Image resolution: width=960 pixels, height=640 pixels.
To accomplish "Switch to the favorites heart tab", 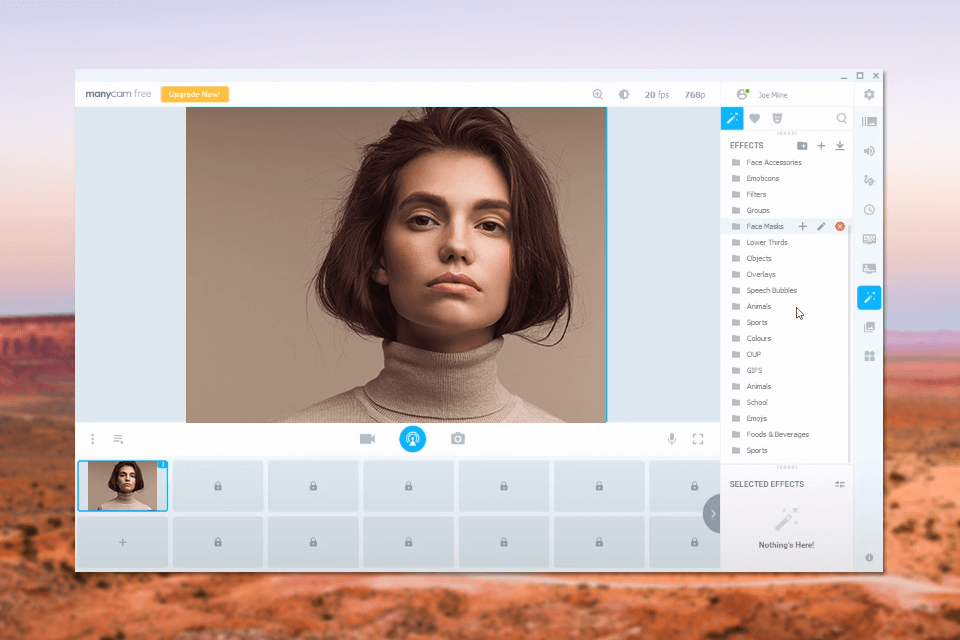I will (755, 118).
